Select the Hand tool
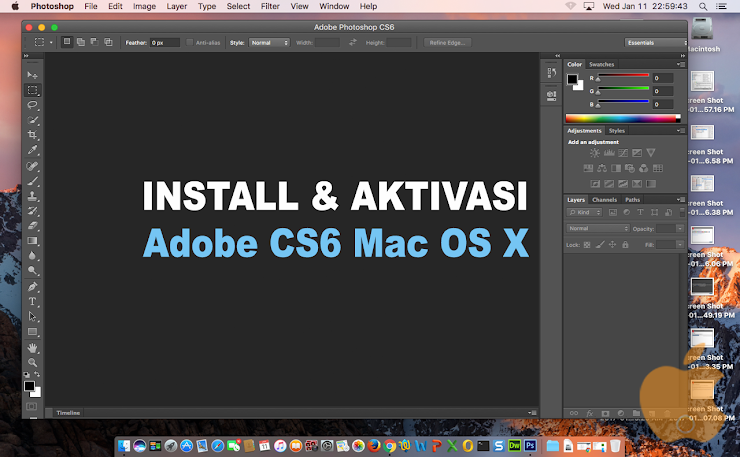The width and height of the screenshot is (740, 457). tap(32, 348)
